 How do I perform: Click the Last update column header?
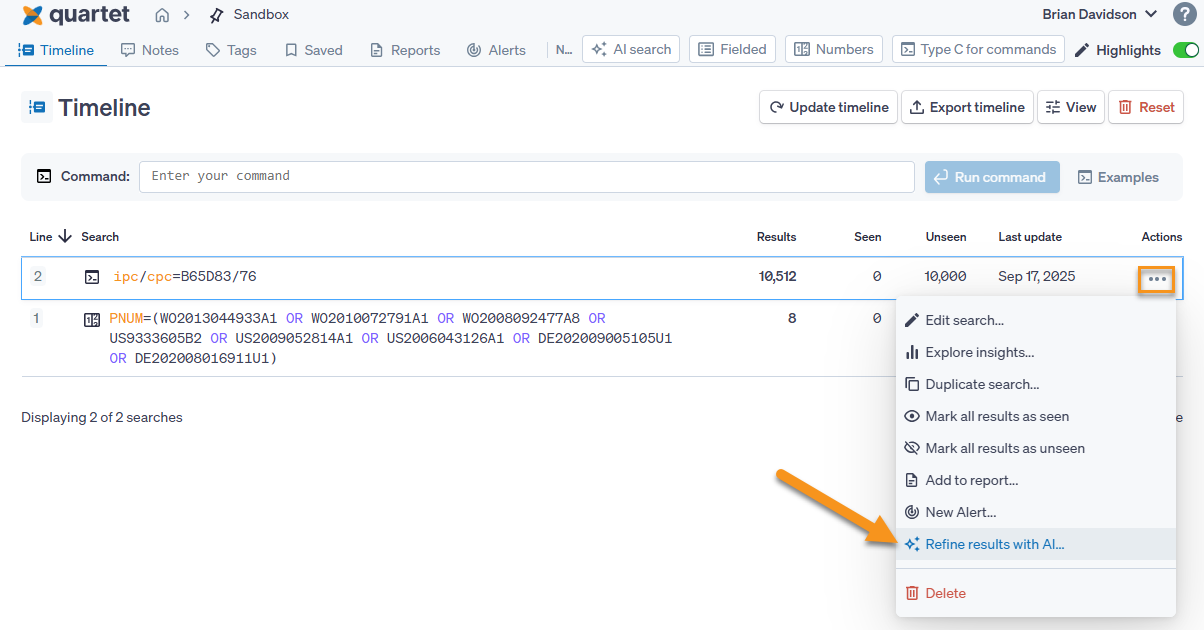tap(1030, 237)
